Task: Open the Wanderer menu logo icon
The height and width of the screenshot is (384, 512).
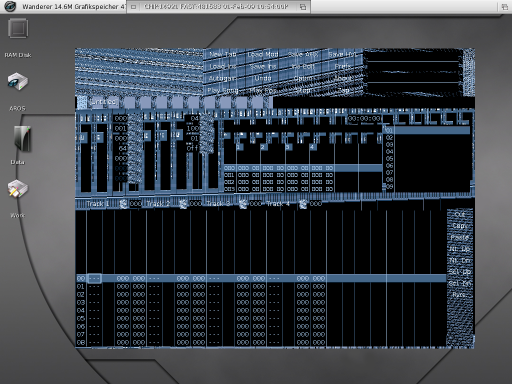Action: click(10, 6)
